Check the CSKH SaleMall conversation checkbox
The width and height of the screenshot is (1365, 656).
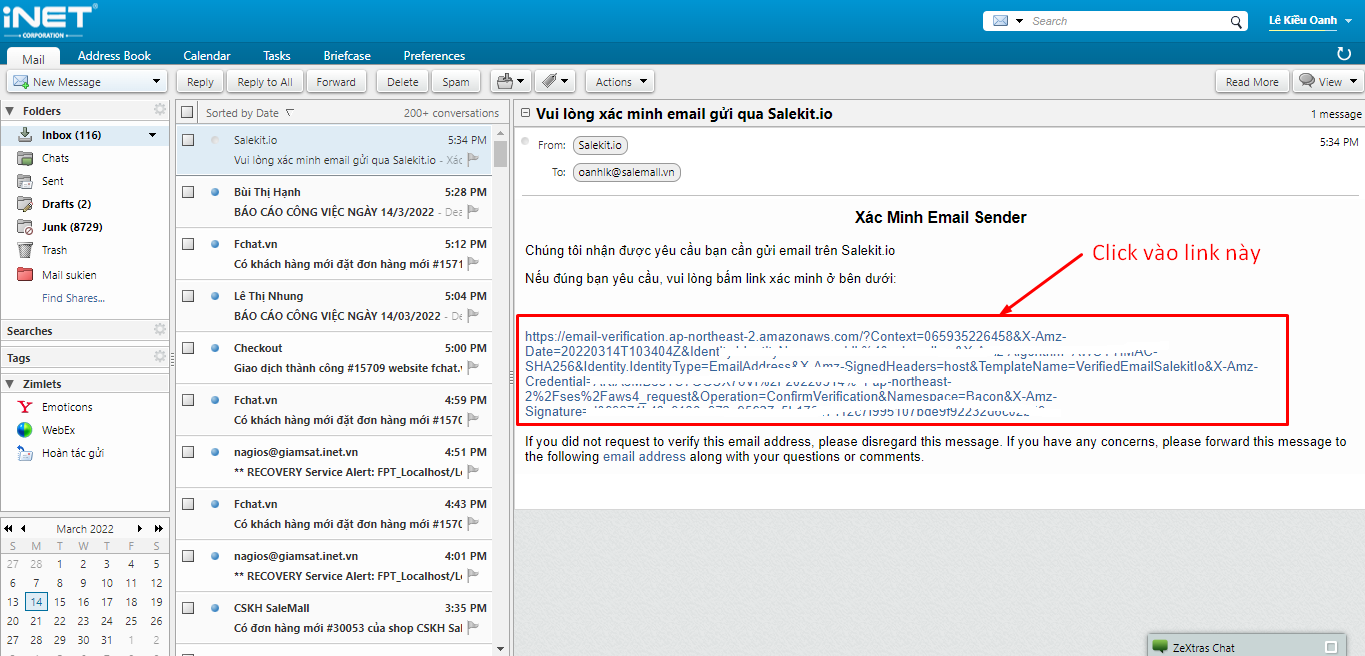[x=188, y=608]
